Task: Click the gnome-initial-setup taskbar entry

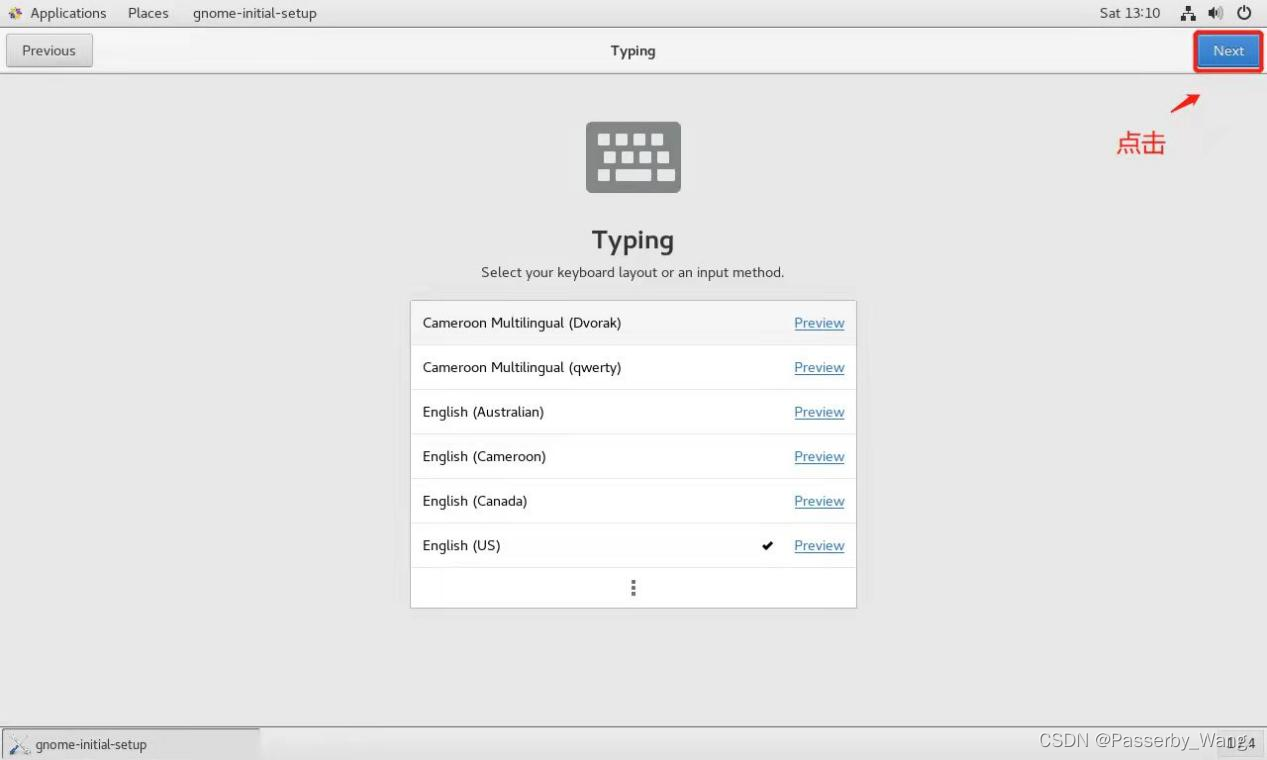Action: pyautogui.click(x=131, y=744)
